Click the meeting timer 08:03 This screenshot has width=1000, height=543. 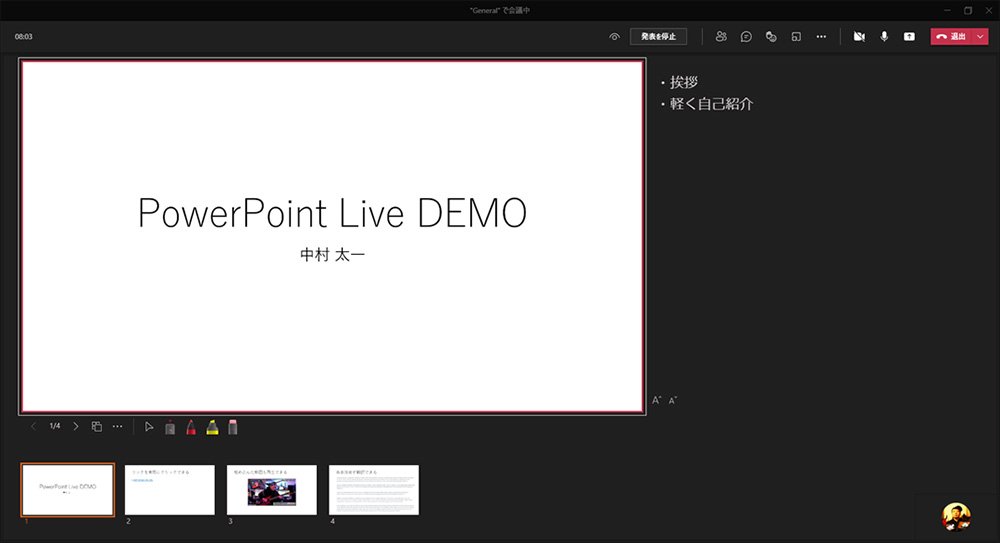click(x=24, y=37)
